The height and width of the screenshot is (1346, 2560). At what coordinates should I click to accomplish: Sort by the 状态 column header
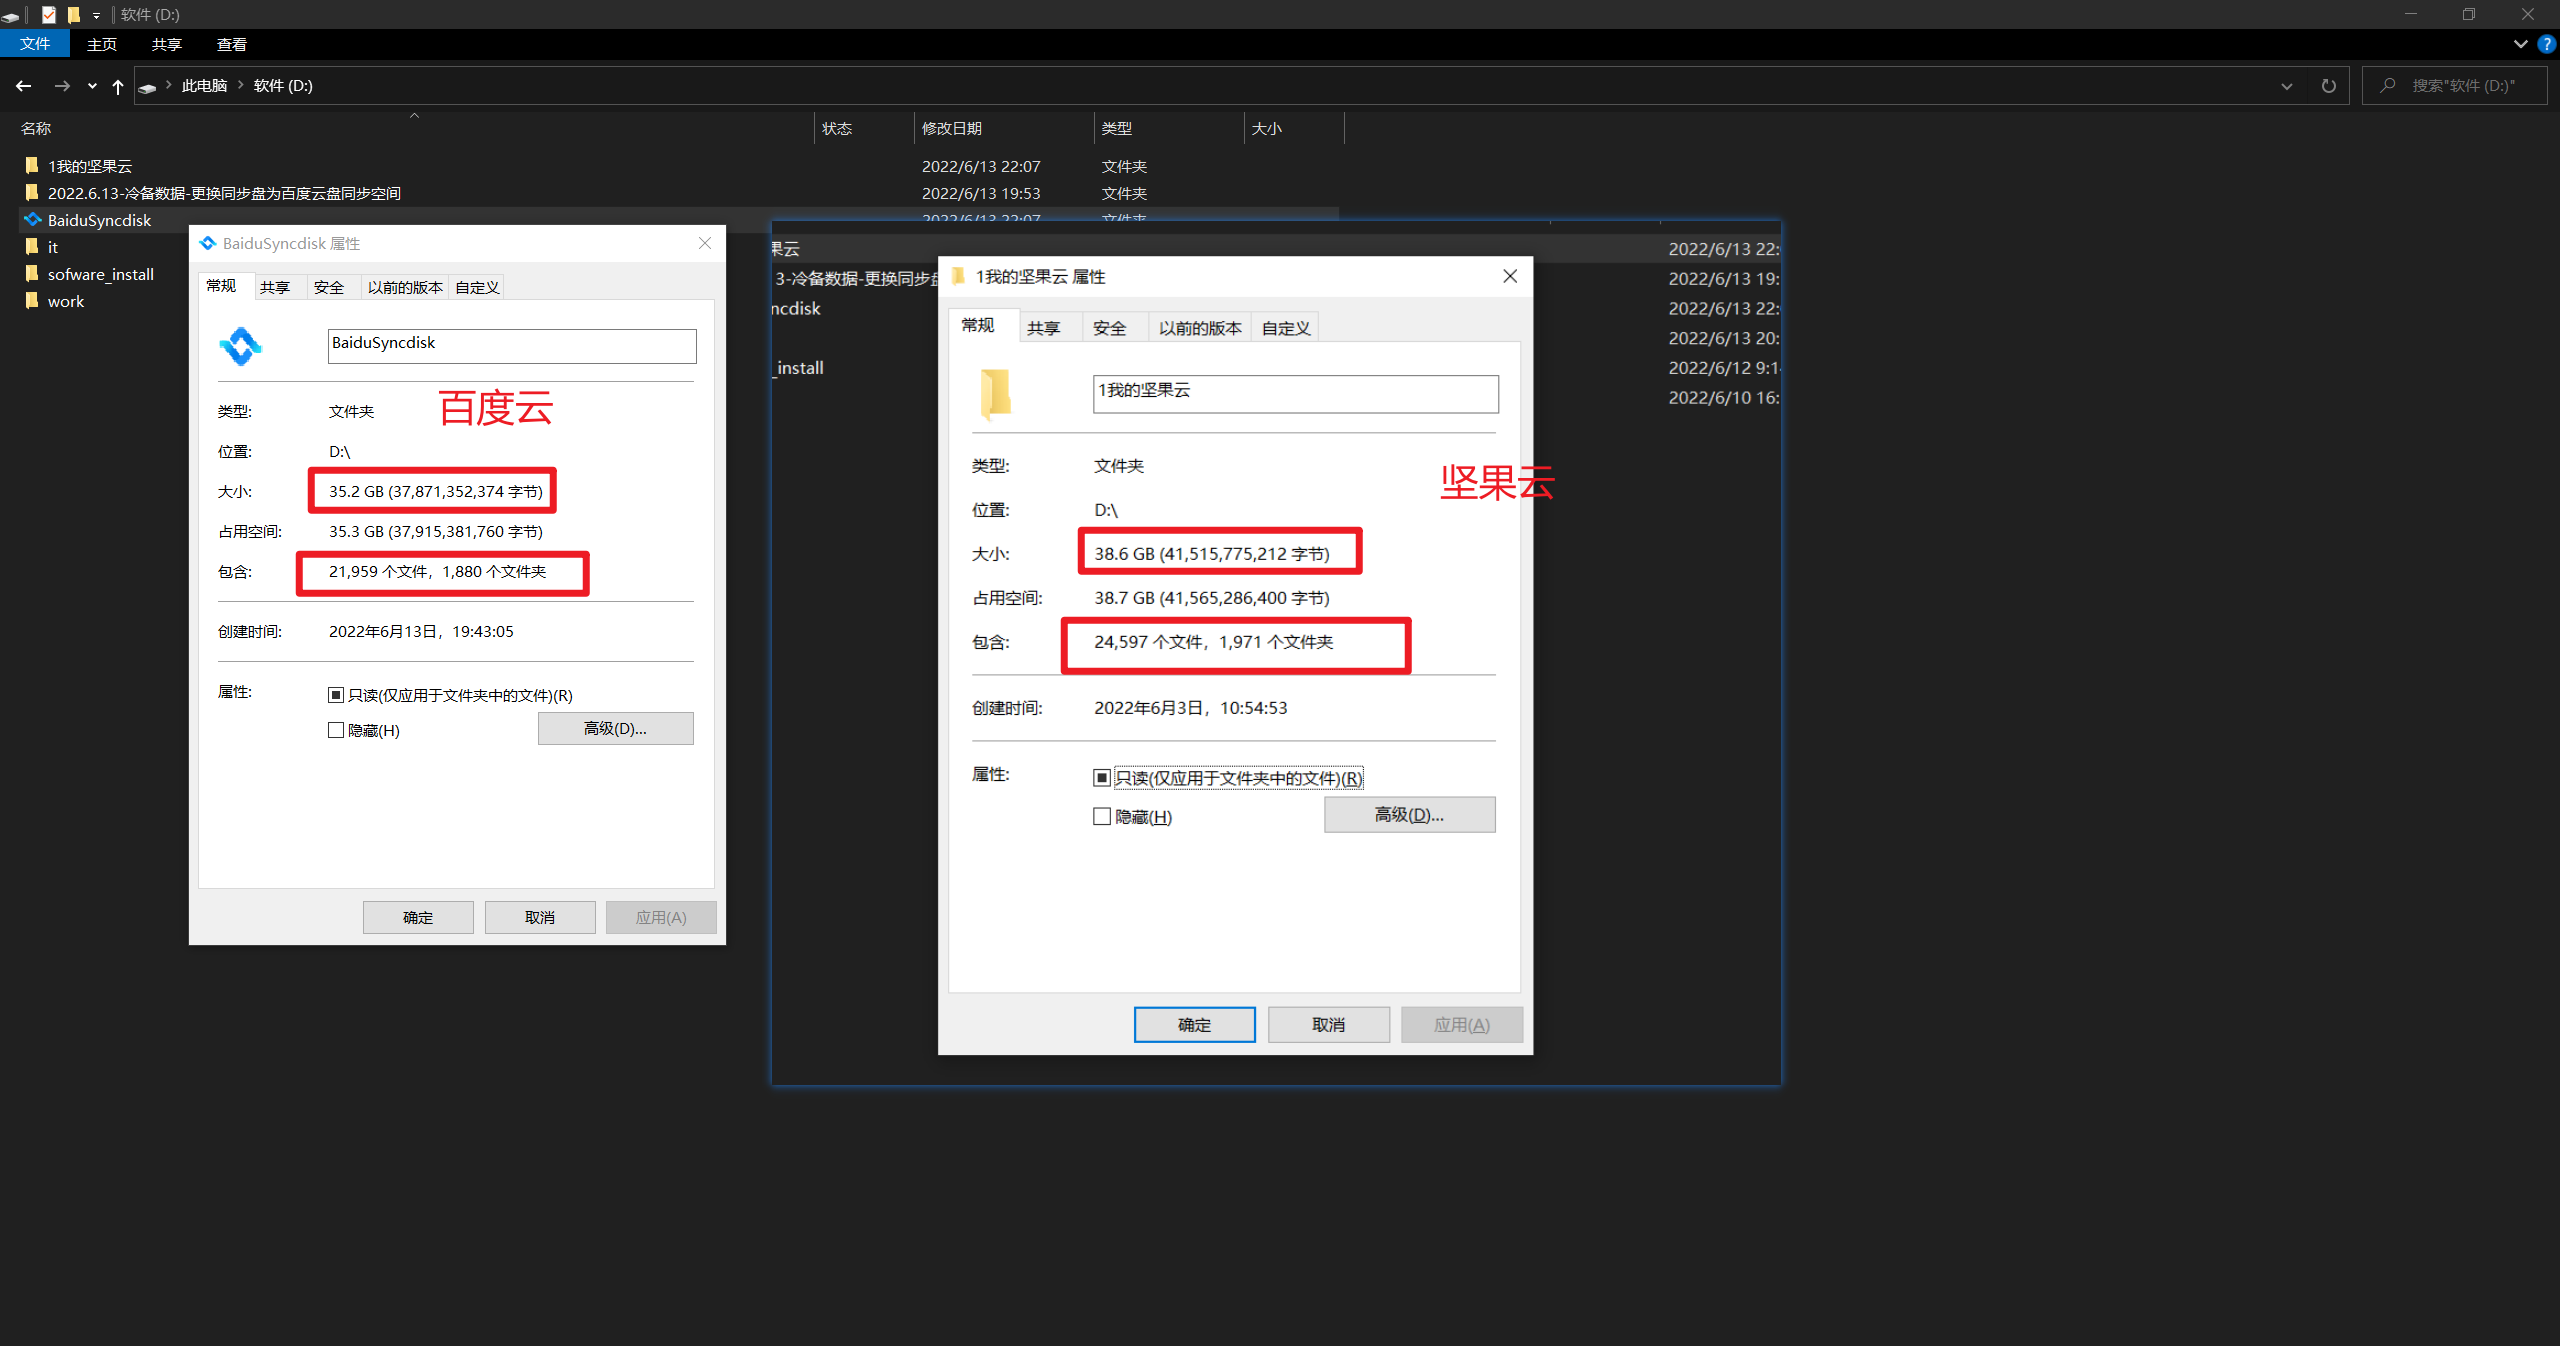tap(837, 128)
